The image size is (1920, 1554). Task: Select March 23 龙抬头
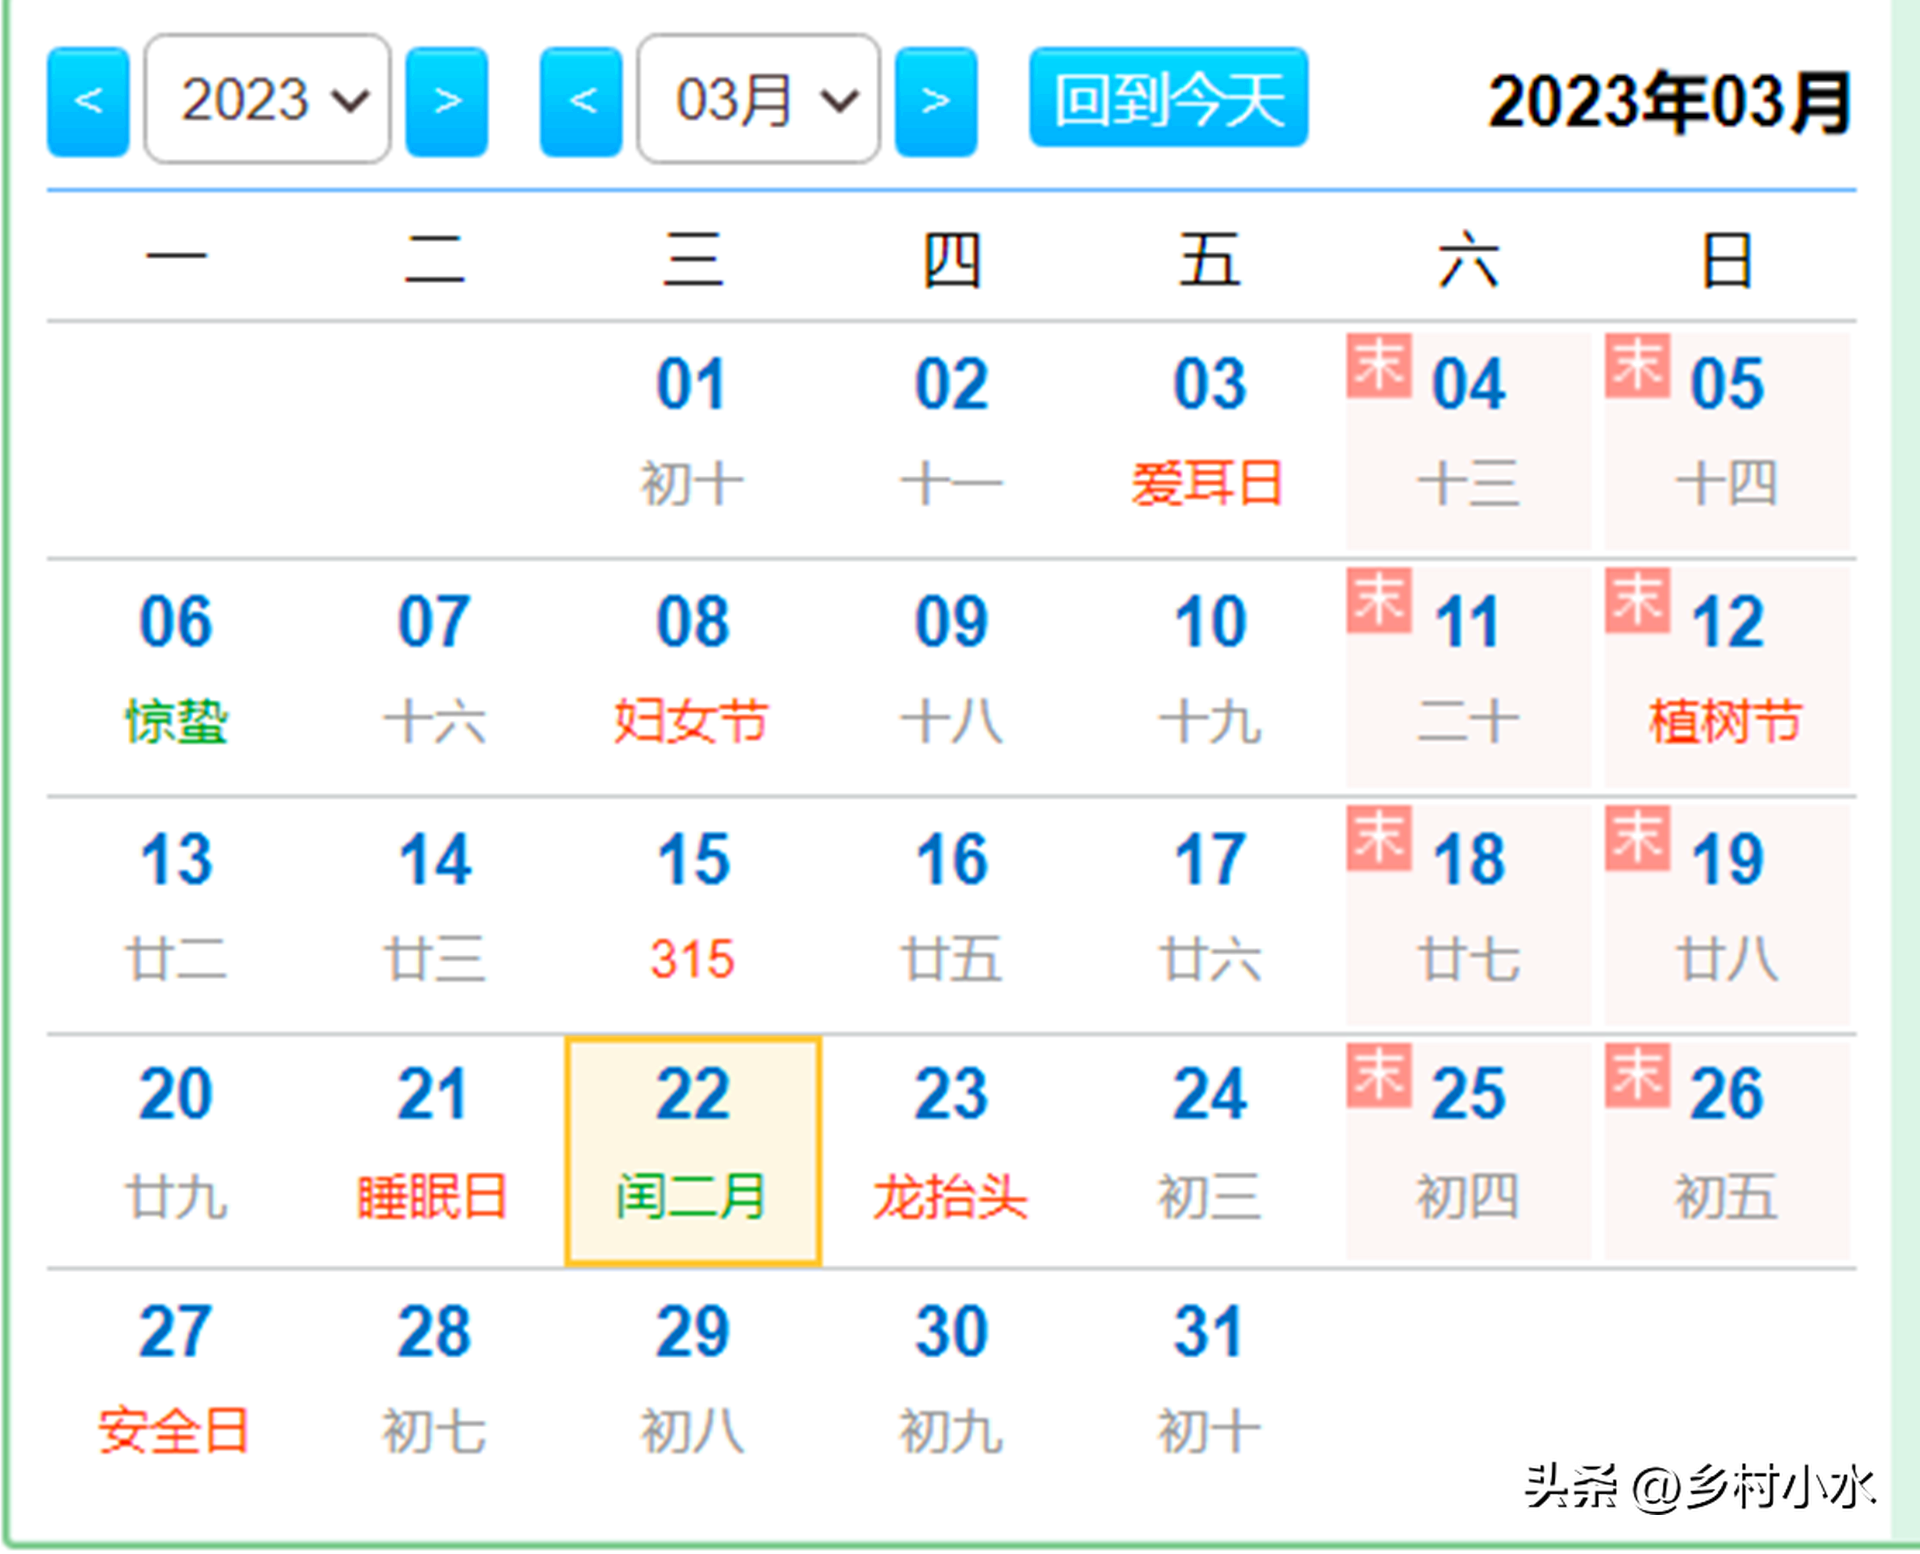tap(951, 1144)
